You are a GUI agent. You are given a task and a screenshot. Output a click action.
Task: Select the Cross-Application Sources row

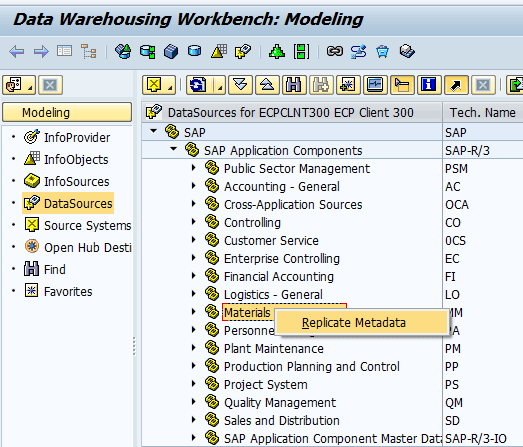[x=293, y=204]
